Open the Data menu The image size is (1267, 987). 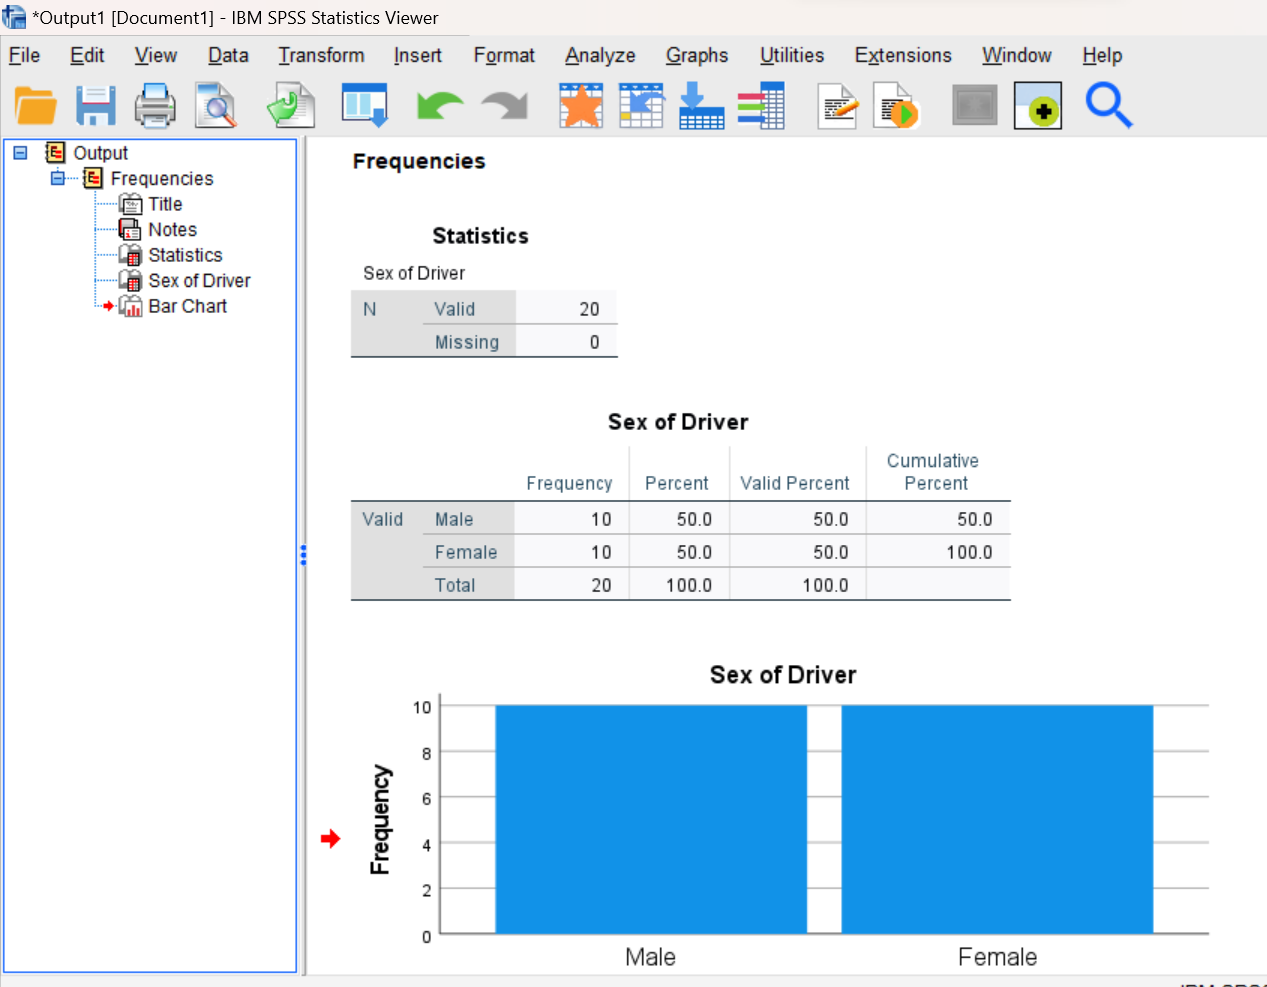pyautogui.click(x=228, y=56)
